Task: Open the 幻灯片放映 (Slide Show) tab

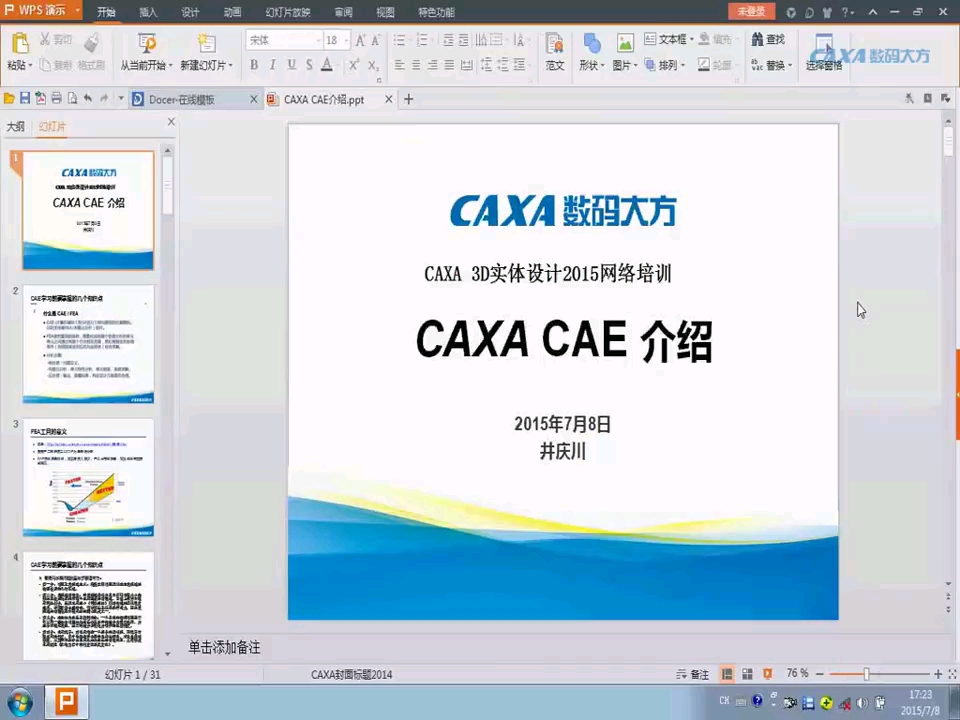Action: point(288,12)
